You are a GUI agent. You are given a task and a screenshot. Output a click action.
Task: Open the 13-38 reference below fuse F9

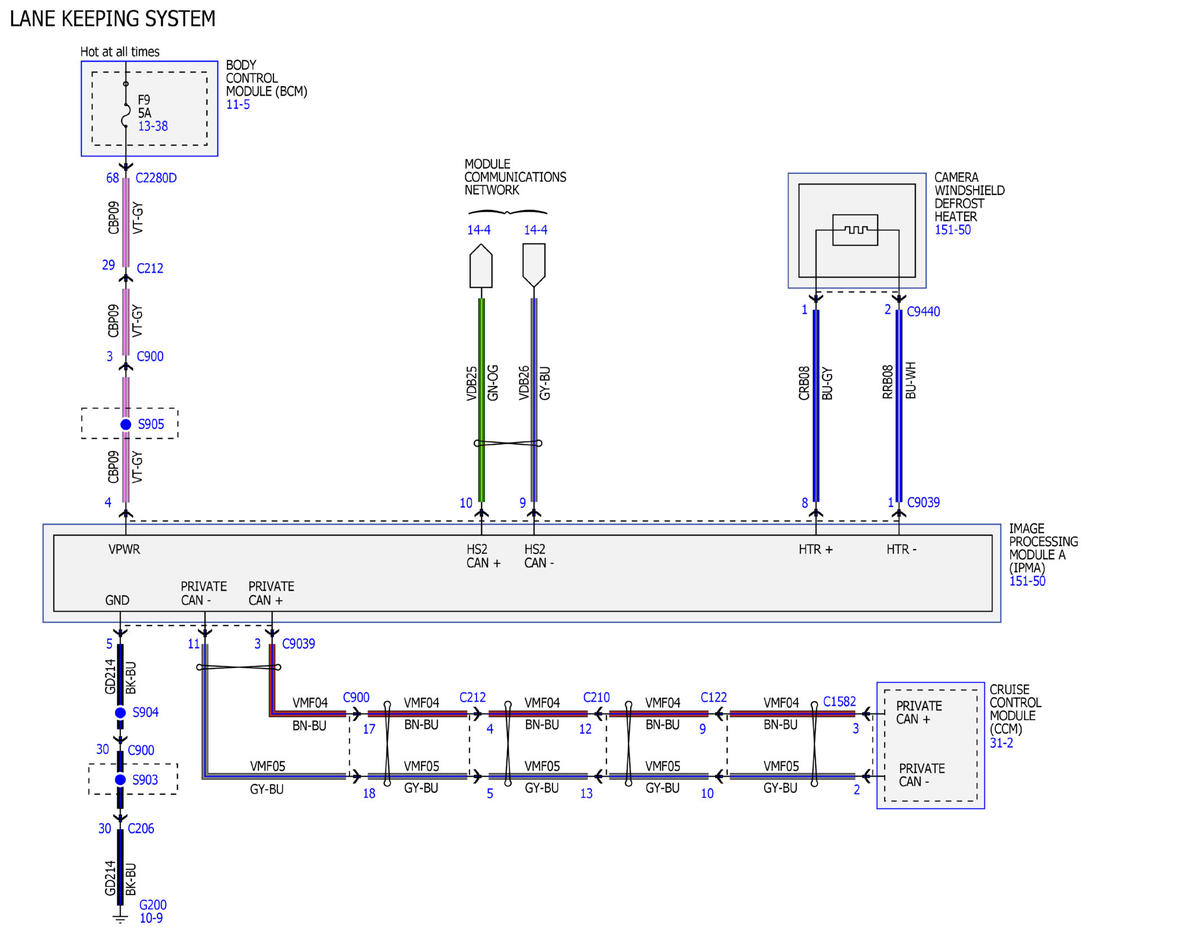pos(154,127)
